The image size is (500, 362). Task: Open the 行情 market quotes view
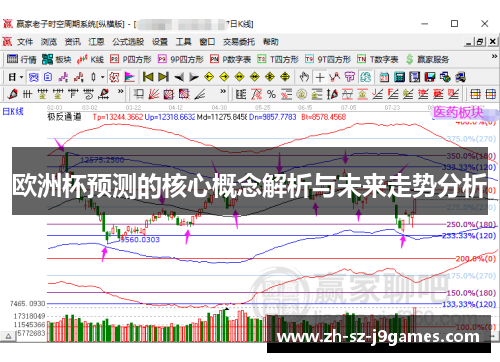pyautogui.click(x=22, y=59)
